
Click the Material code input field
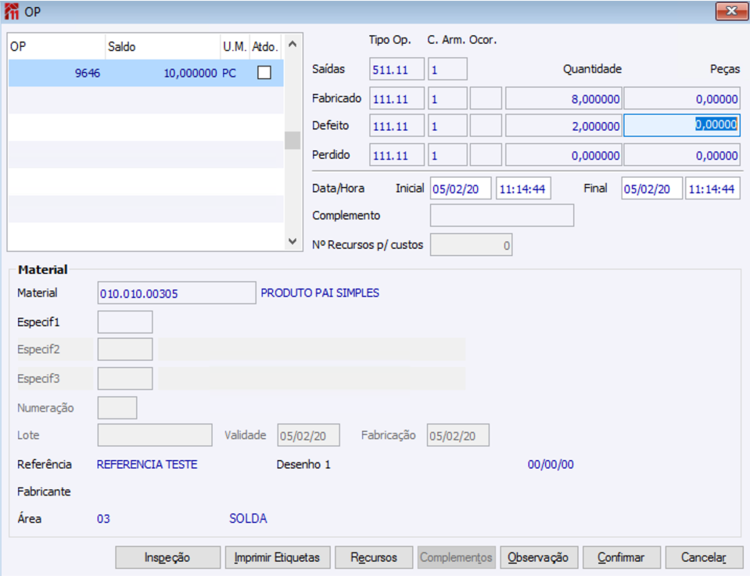176,293
